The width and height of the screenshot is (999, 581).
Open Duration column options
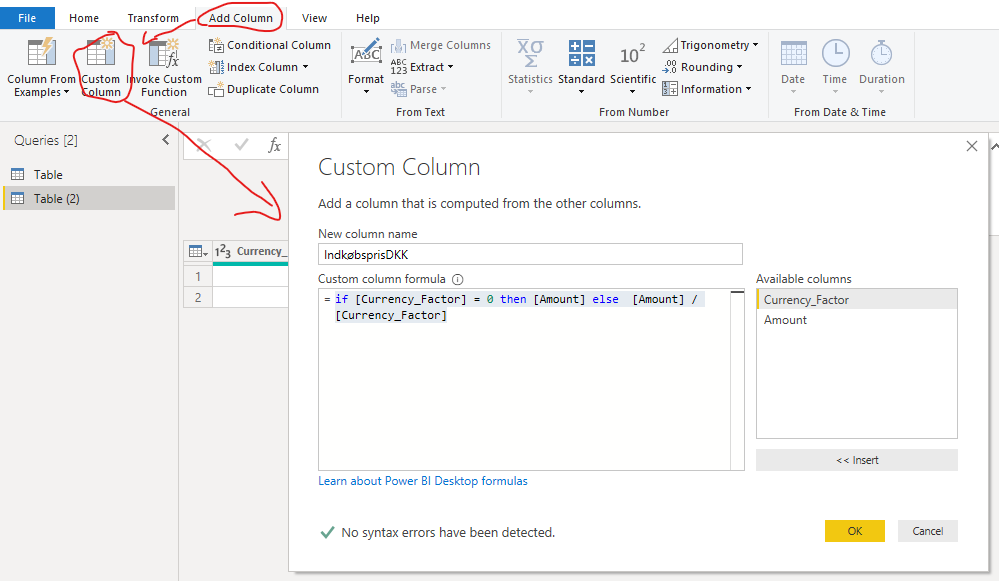(x=882, y=68)
